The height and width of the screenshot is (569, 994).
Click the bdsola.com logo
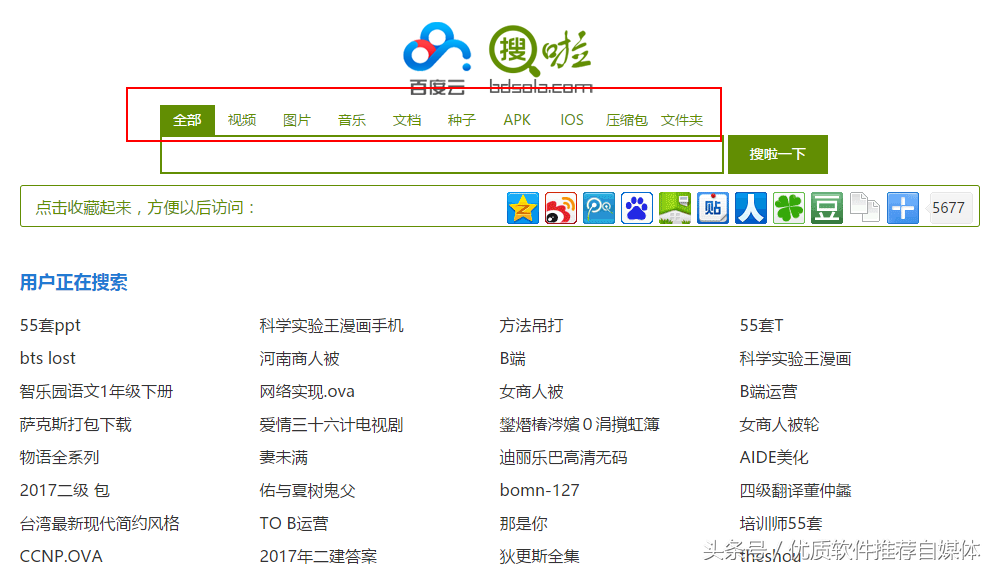tap(541, 60)
